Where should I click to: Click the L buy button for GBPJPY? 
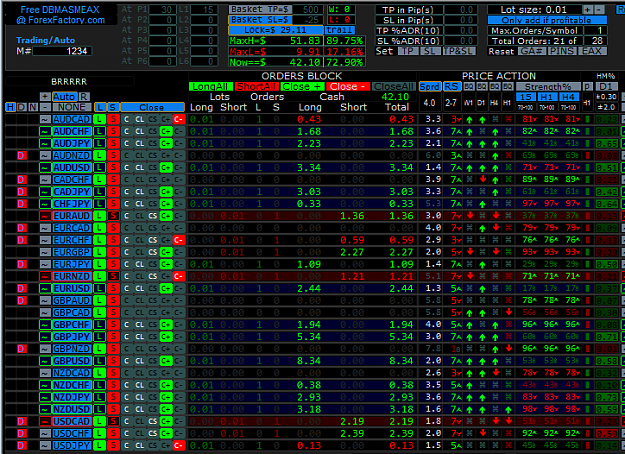click(99, 336)
